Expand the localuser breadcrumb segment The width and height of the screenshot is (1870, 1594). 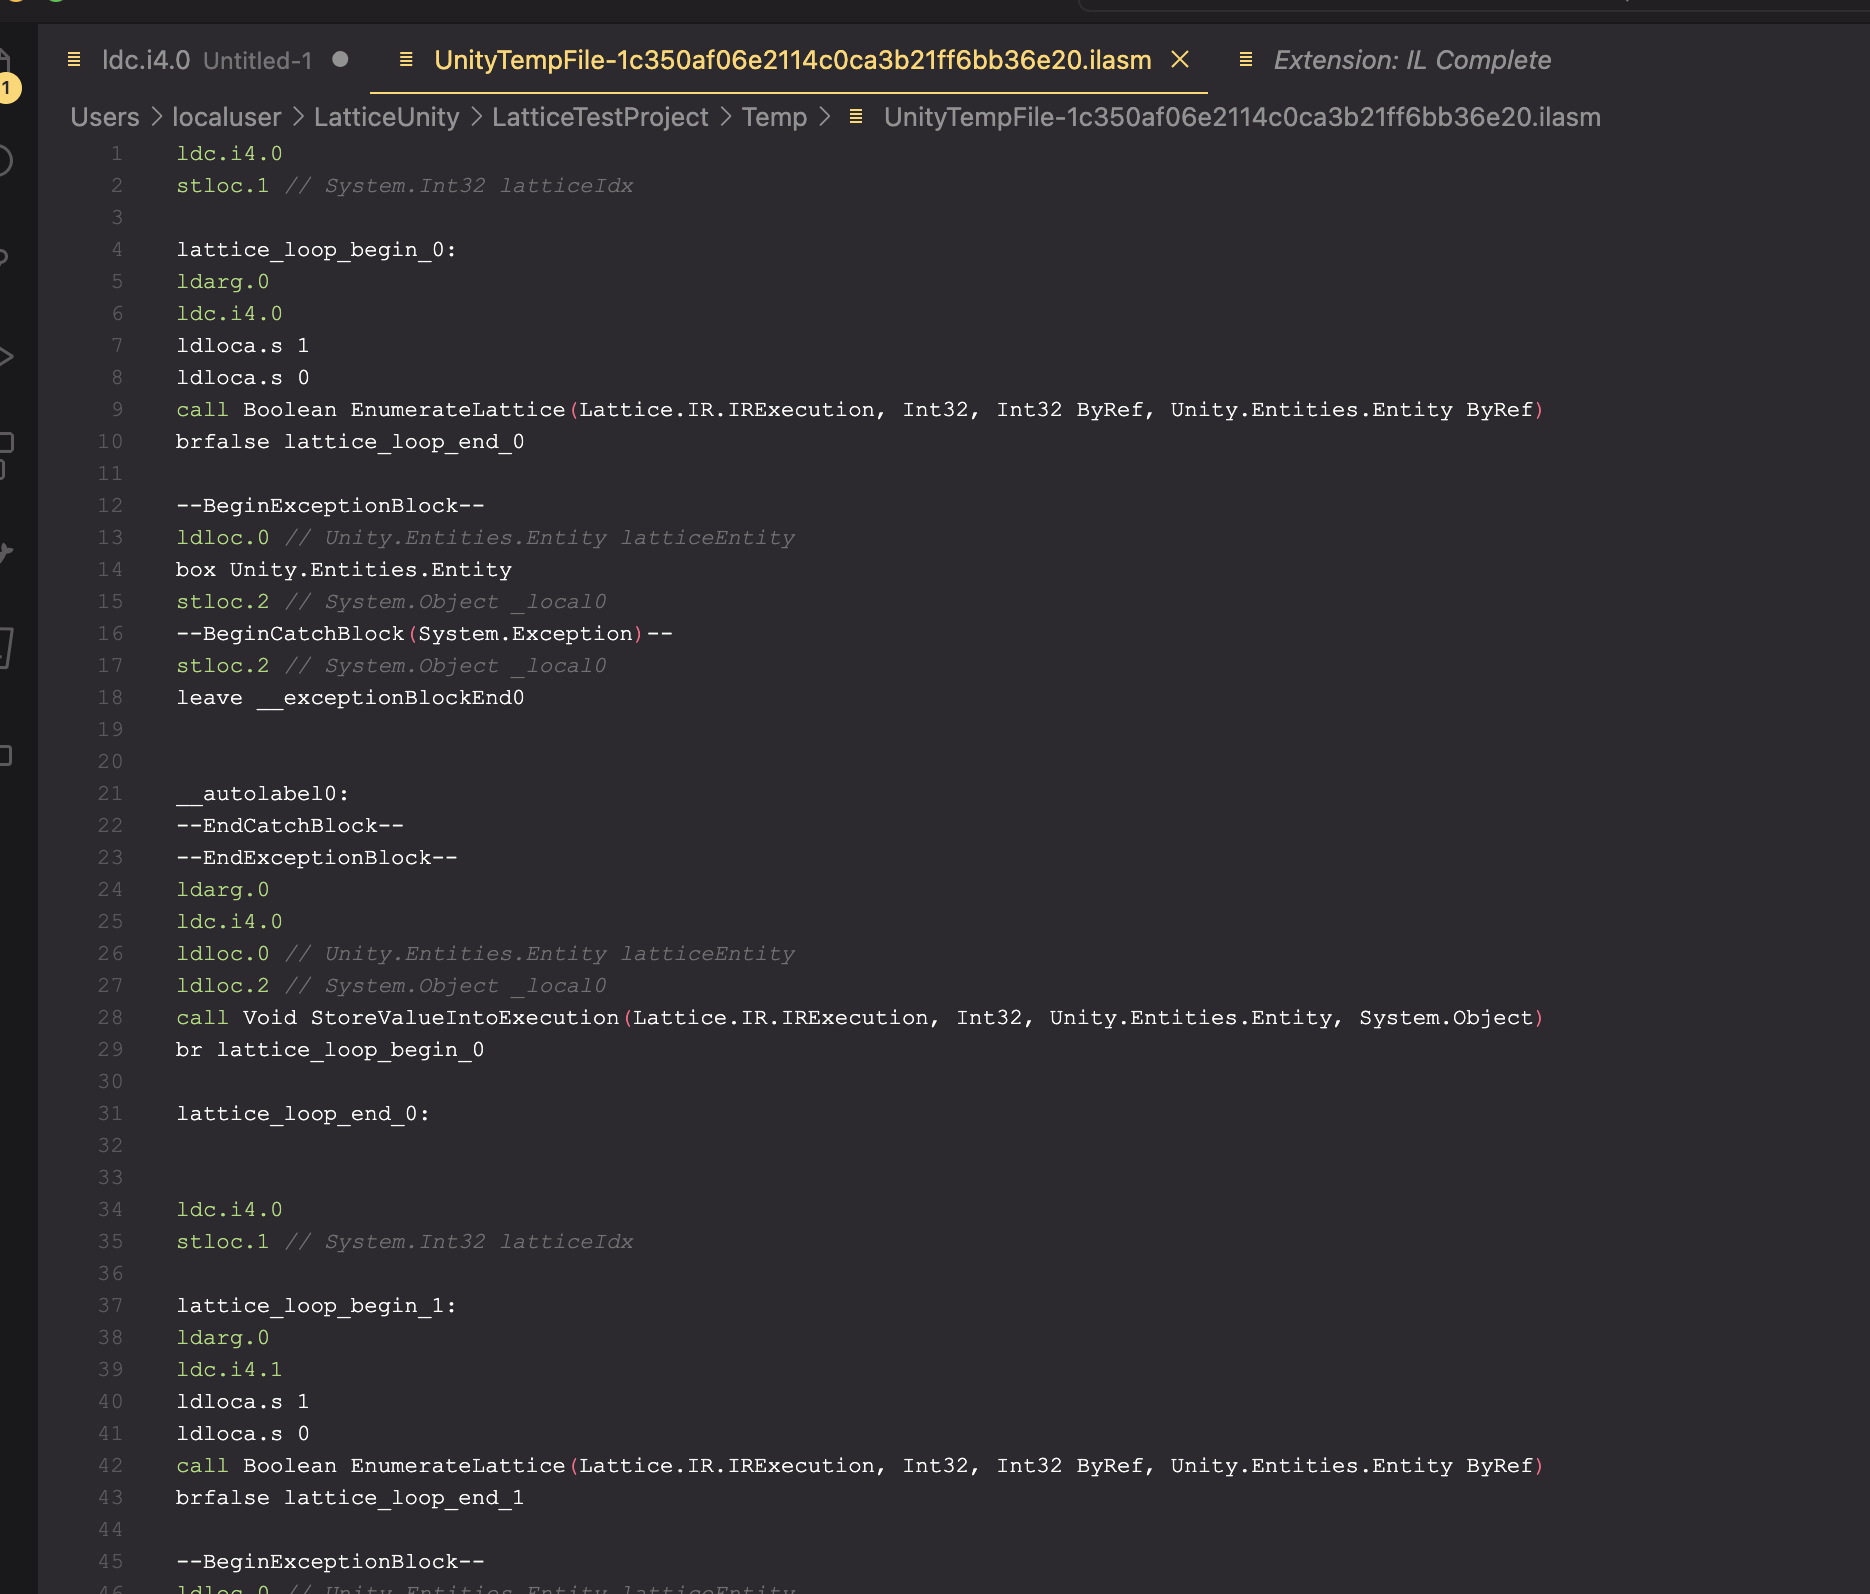pyautogui.click(x=226, y=117)
